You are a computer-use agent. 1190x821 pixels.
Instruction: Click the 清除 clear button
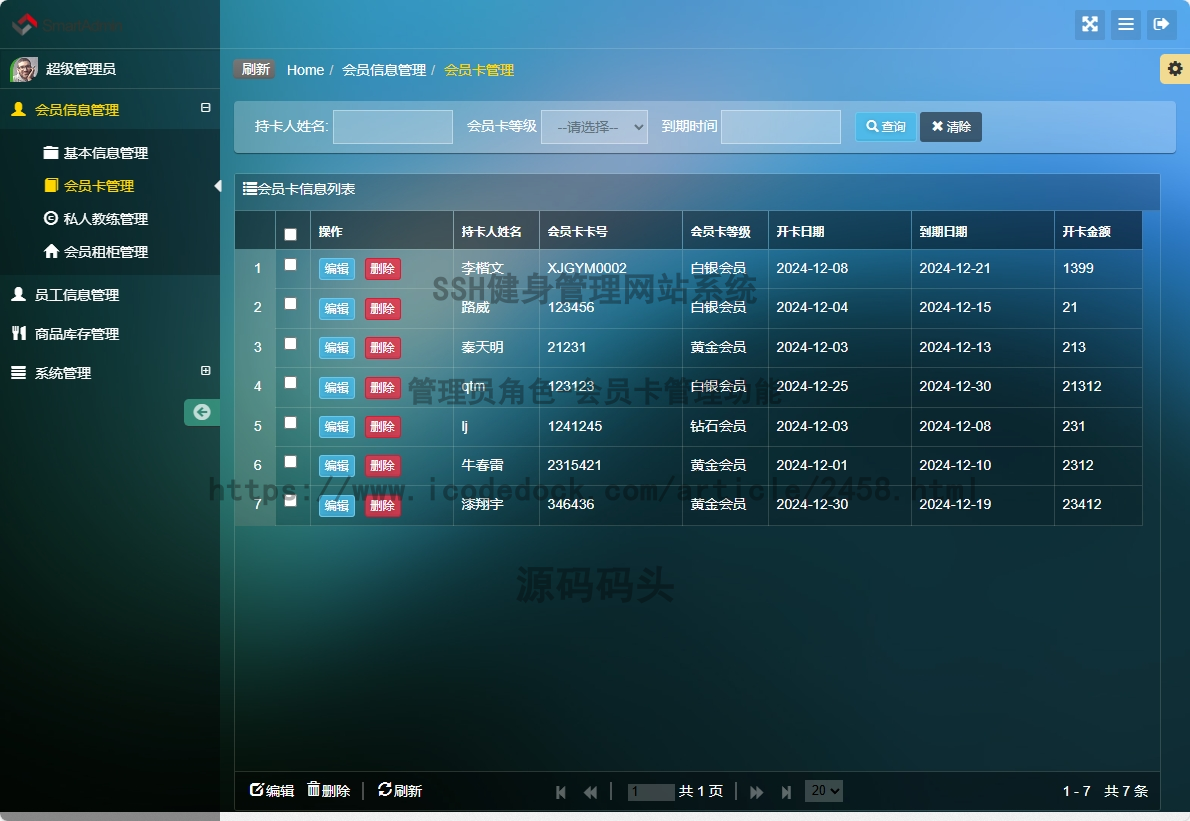[951, 127]
